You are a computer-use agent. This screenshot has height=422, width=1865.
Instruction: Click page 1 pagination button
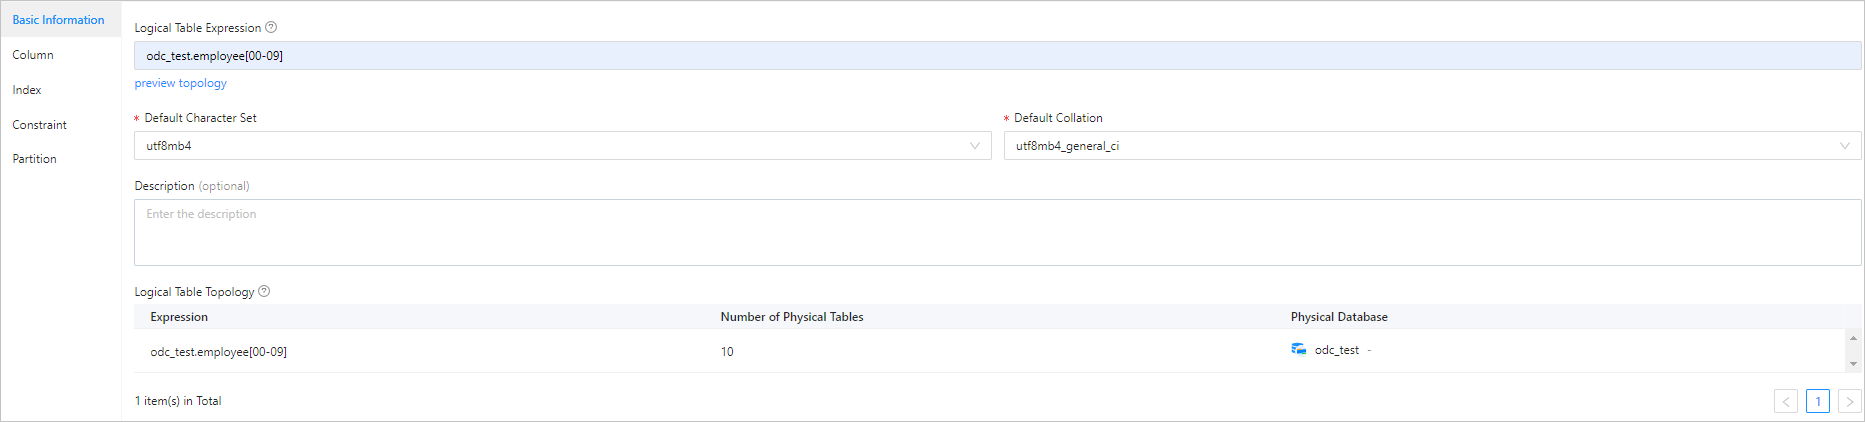click(x=1818, y=401)
